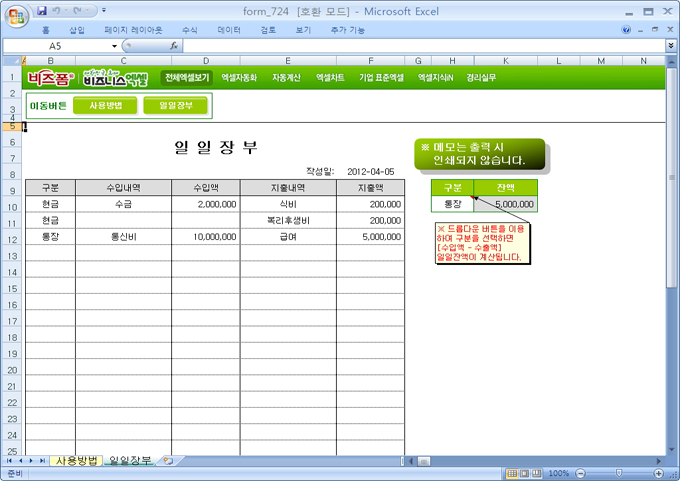Click the insert new worksheet icon
The height and width of the screenshot is (481, 680).
click(168, 461)
